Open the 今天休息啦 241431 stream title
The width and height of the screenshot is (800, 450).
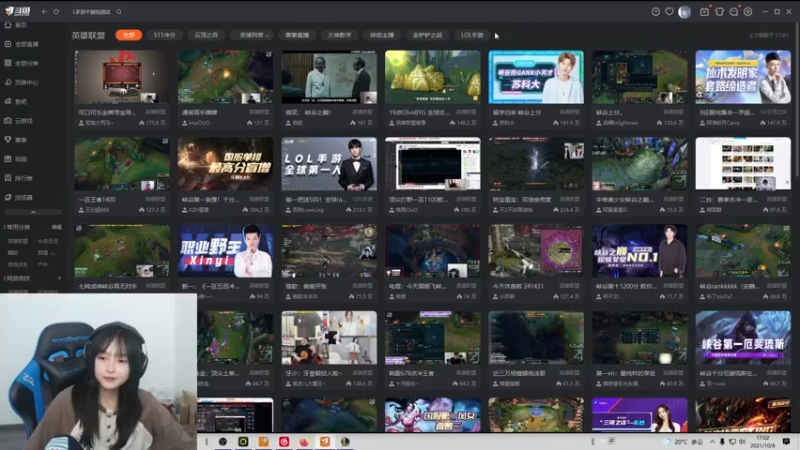518,286
